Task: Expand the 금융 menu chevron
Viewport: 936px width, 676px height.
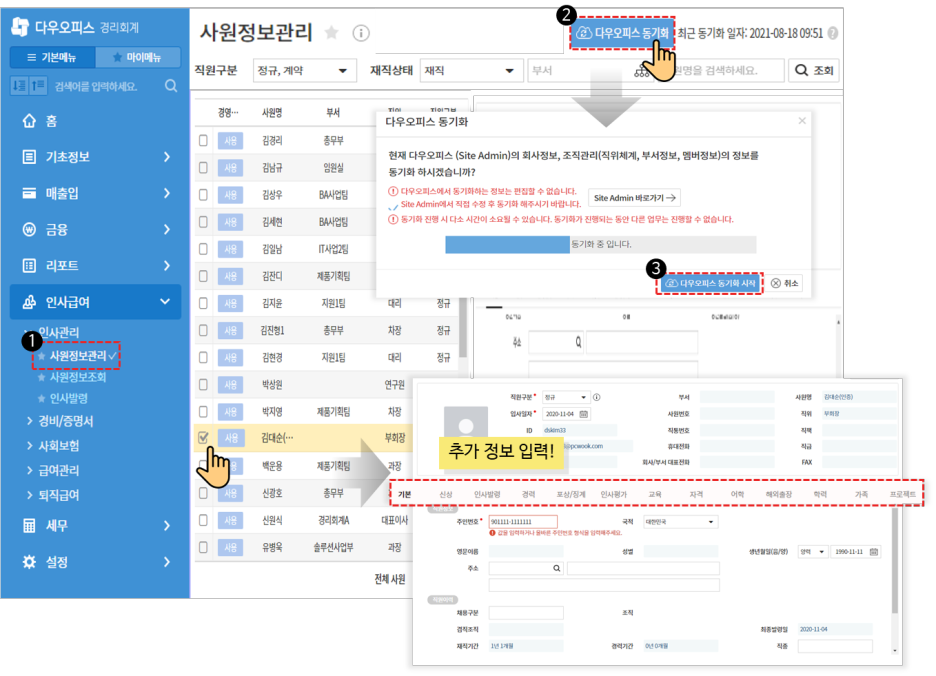Action: (x=167, y=229)
